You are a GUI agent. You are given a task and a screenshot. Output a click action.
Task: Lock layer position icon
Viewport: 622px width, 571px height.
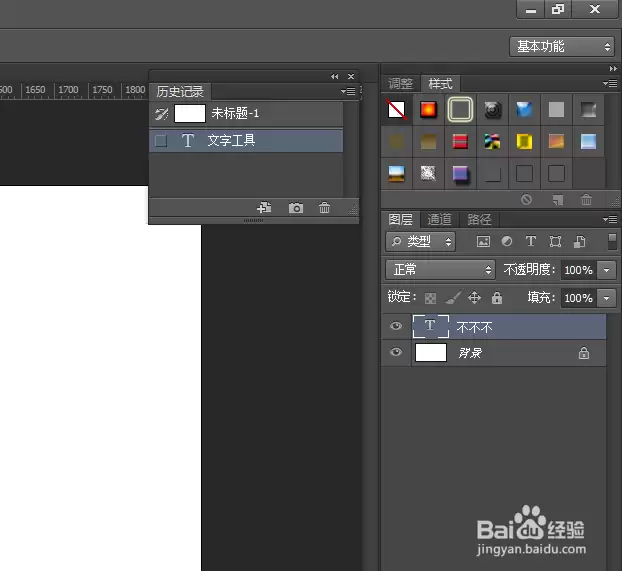[474, 298]
